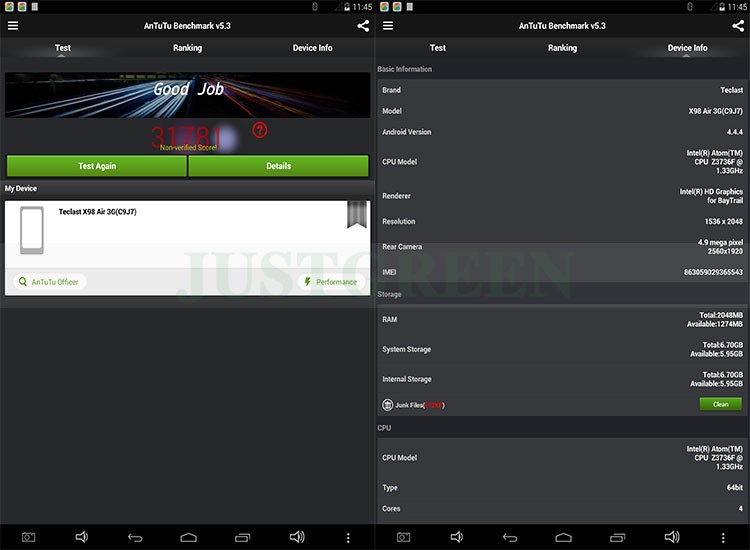Tap volume down icon in left nav bar
This screenshot has height=550, width=750.
(82, 537)
